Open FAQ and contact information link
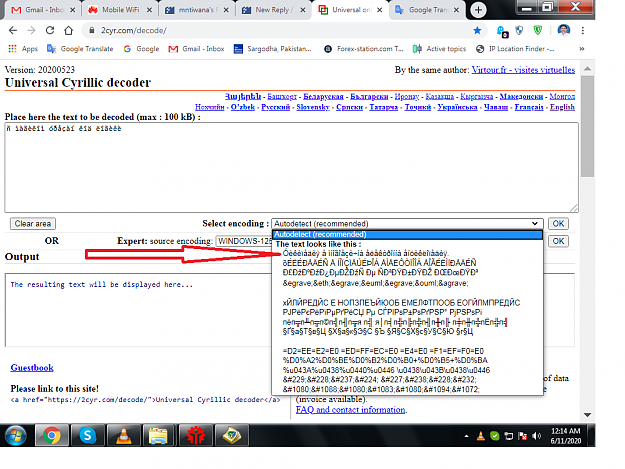This screenshot has height=469, width=625. point(351,410)
